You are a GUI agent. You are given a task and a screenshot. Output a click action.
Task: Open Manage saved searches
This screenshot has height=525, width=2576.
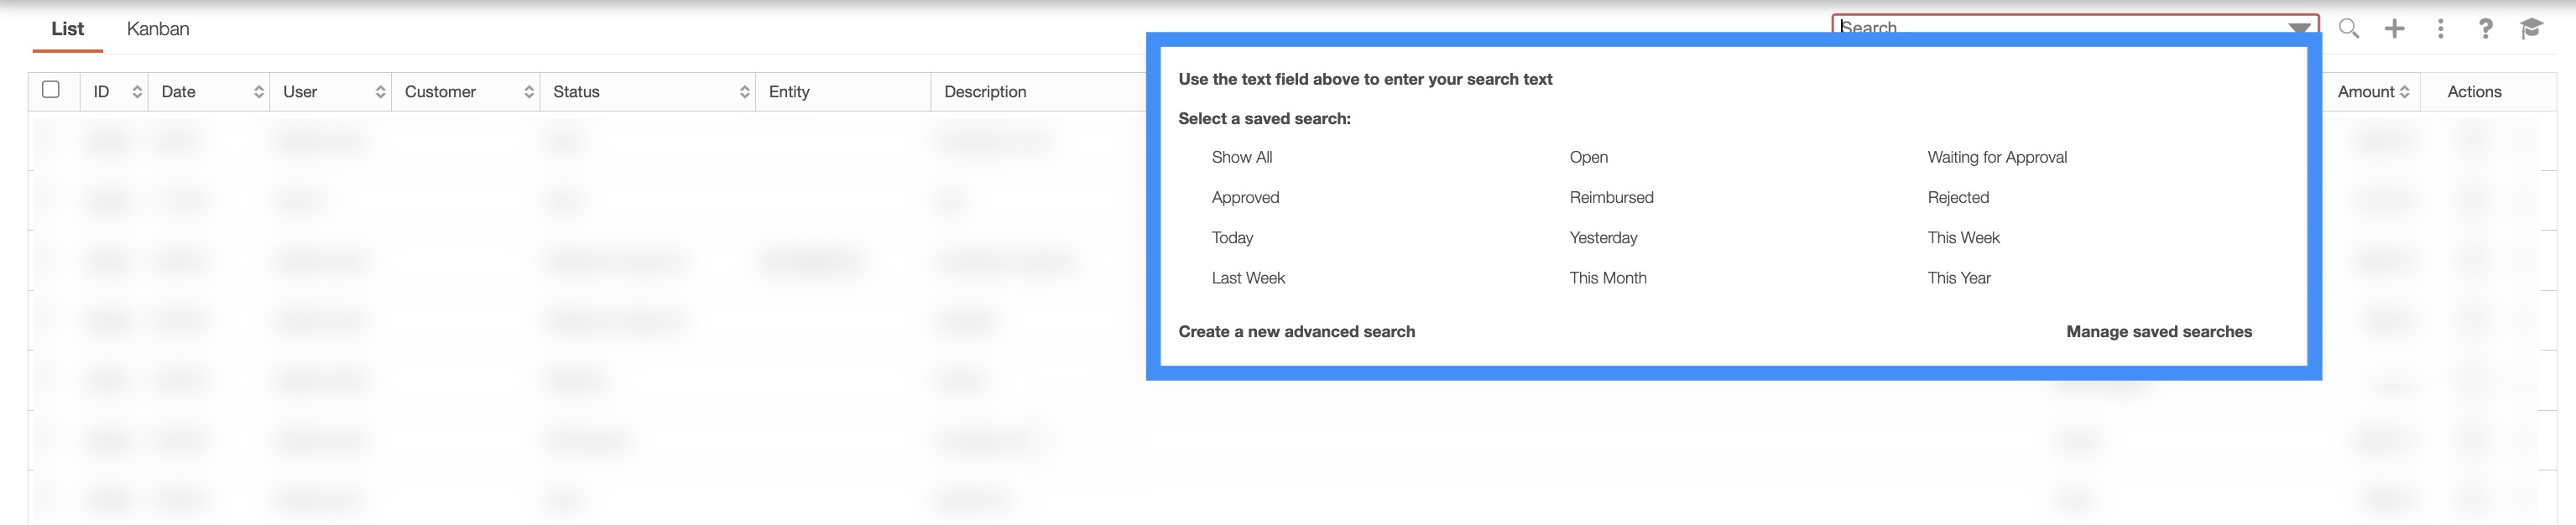point(2158,332)
